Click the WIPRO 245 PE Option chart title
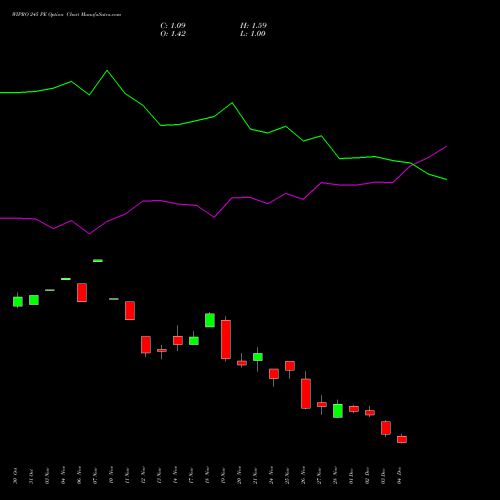Screen dimensions: 500x500 point(66,15)
